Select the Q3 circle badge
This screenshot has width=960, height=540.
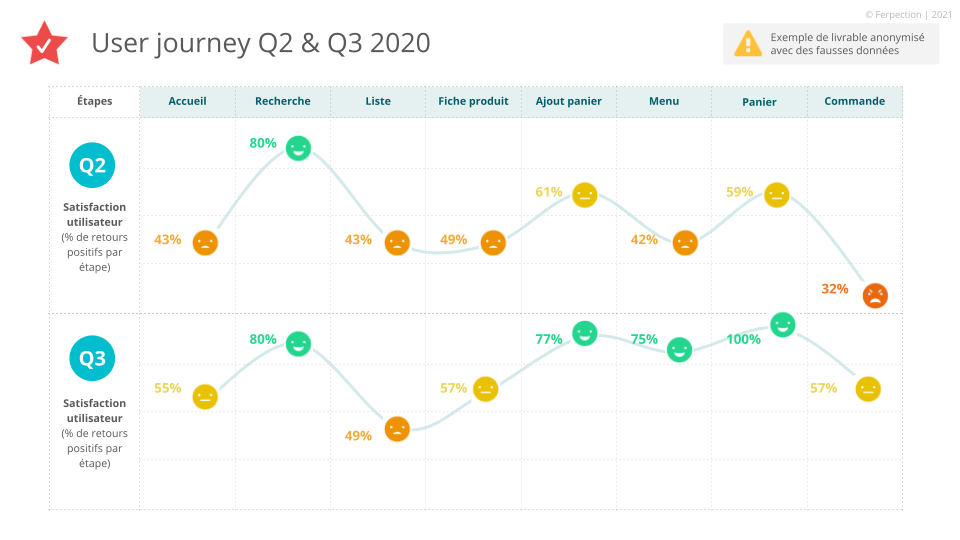click(x=92, y=359)
